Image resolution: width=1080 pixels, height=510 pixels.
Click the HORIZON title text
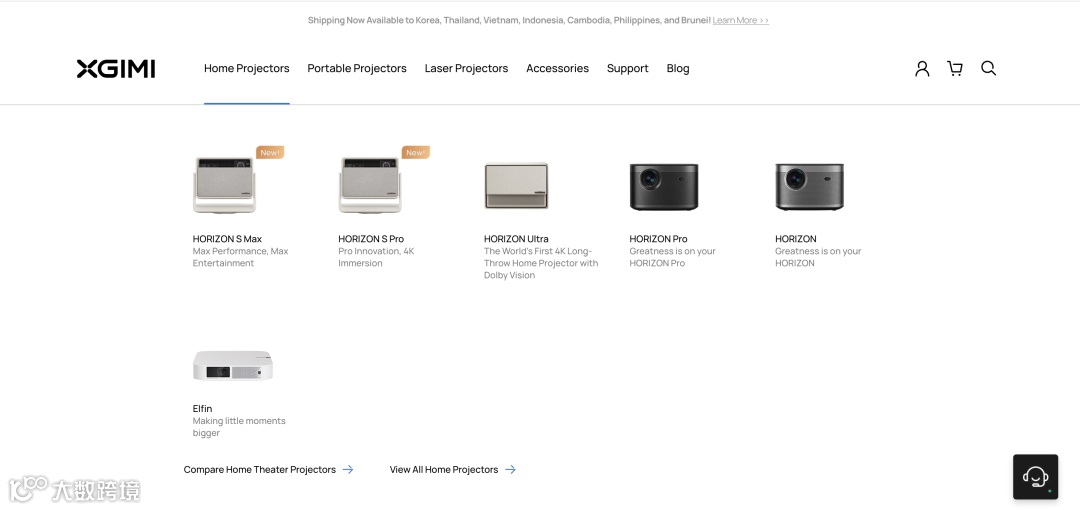(796, 239)
